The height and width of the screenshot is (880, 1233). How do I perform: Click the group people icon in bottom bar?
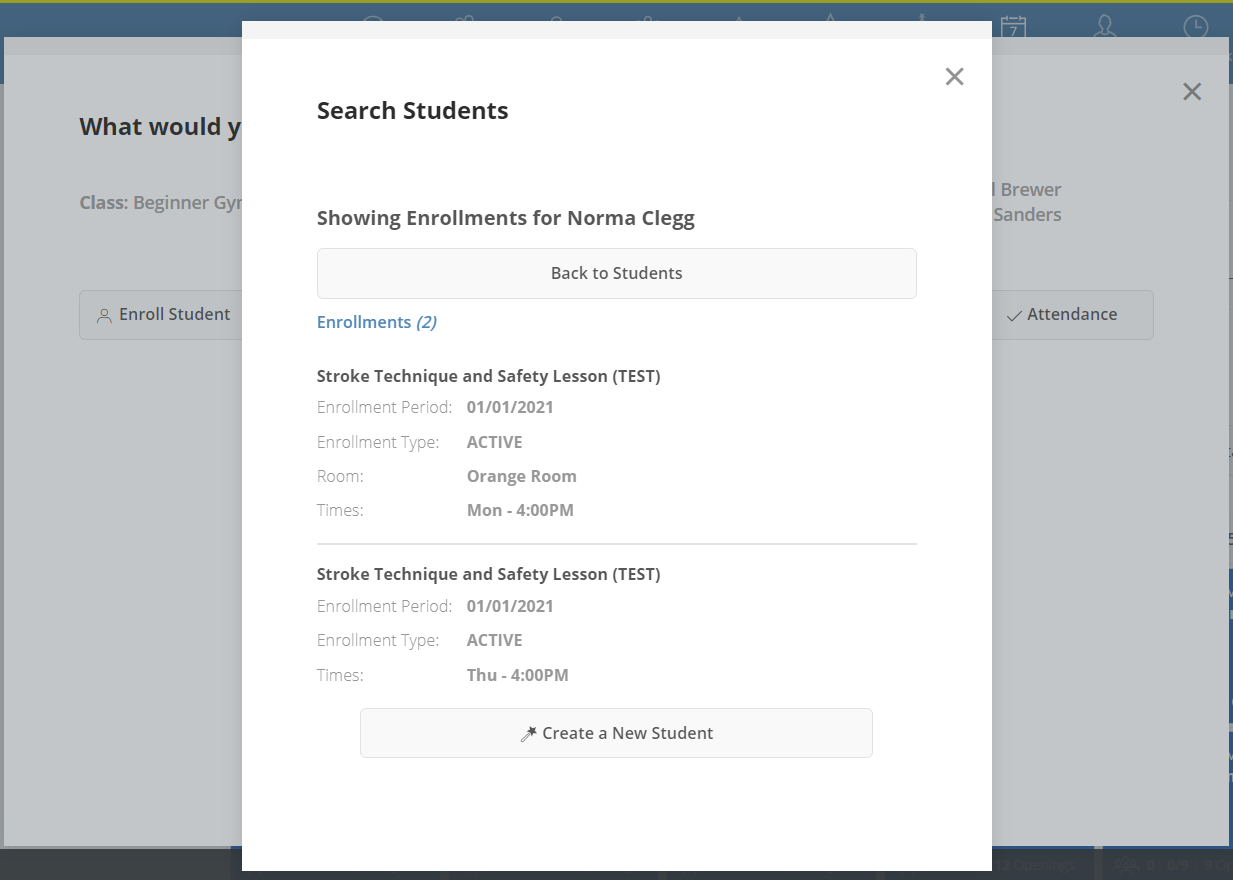tap(1127, 865)
